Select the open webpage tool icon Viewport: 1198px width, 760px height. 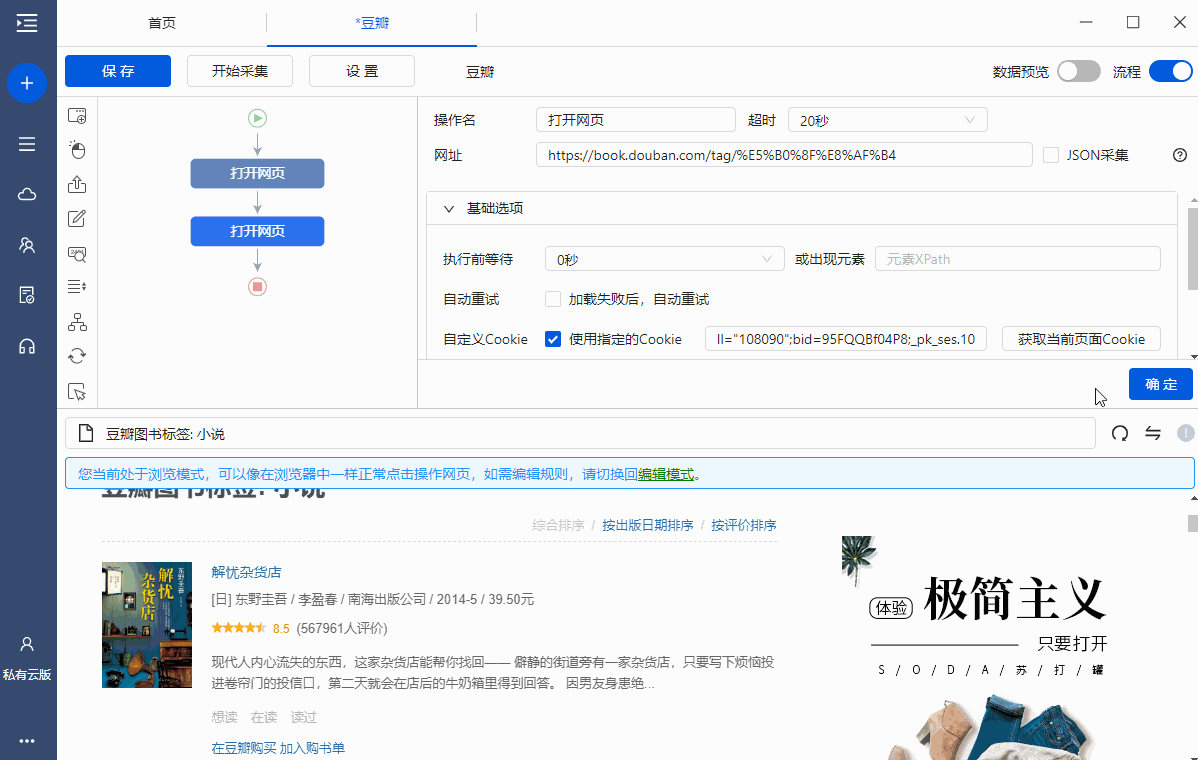click(x=77, y=116)
